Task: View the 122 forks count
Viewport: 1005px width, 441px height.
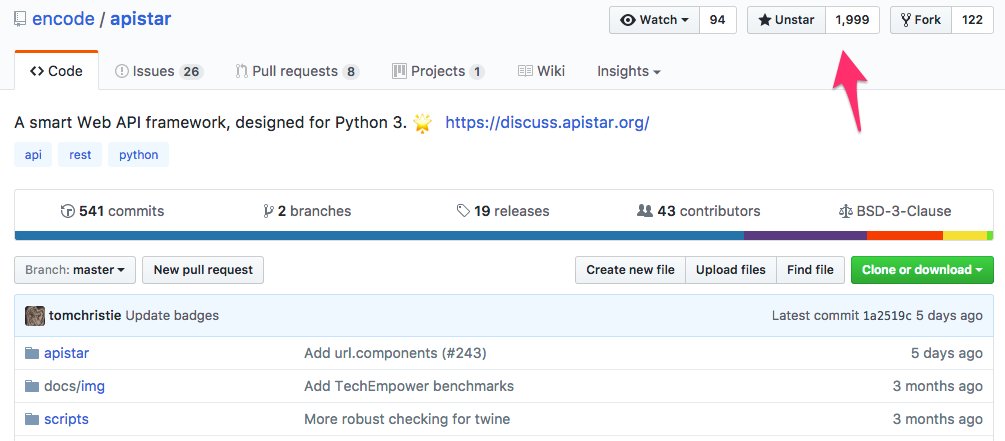Action: [972, 20]
